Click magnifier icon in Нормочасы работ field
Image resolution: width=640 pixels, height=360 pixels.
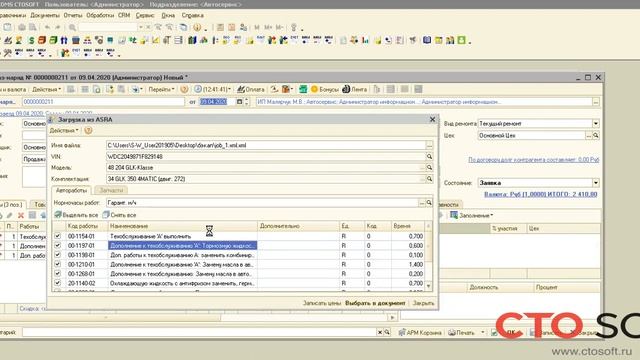point(429,202)
